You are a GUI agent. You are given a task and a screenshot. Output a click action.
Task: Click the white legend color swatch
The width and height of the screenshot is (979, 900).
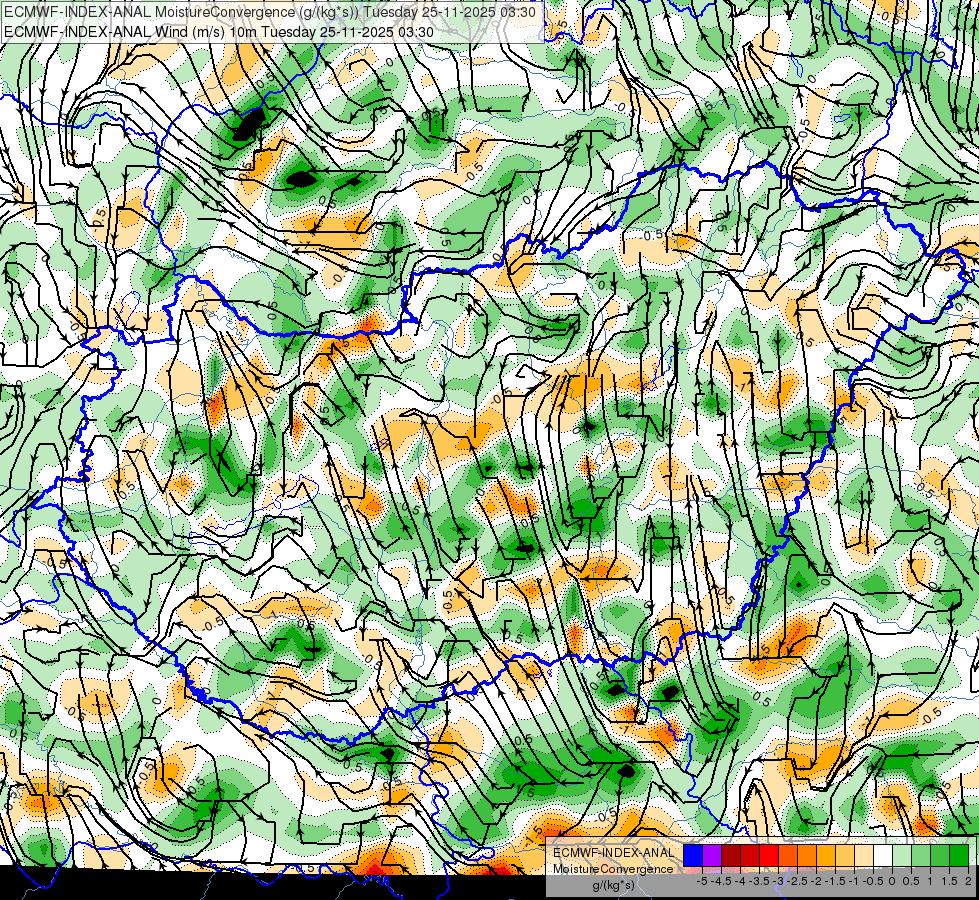883,855
